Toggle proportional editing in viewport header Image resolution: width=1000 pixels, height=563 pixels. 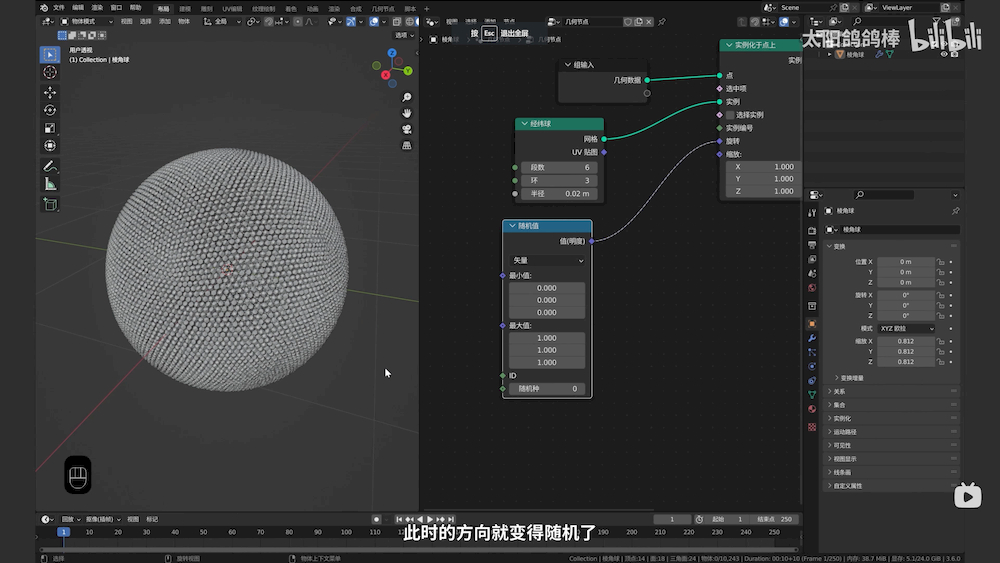point(298,22)
